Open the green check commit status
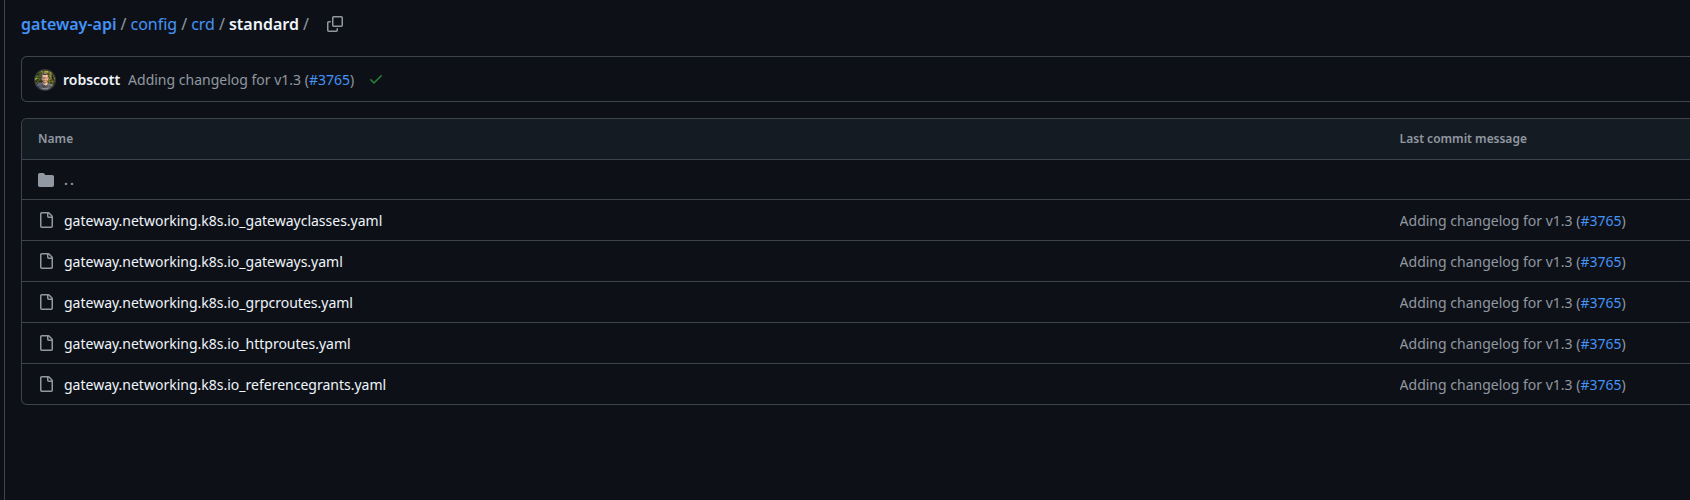The height and width of the screenshot is (500, 1690). click(376, 80)
